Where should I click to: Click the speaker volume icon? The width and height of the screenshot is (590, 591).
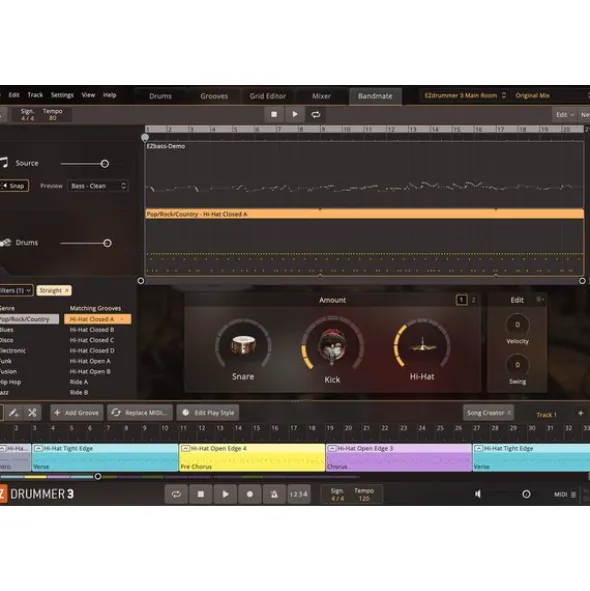(x=478, y=494)
